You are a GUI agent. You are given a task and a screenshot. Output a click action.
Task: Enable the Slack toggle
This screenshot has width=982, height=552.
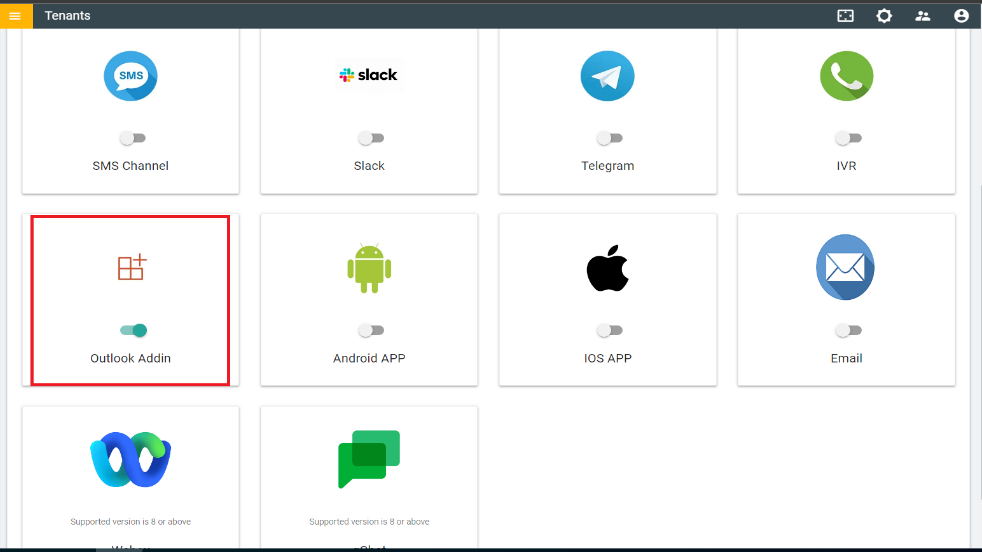371,138
